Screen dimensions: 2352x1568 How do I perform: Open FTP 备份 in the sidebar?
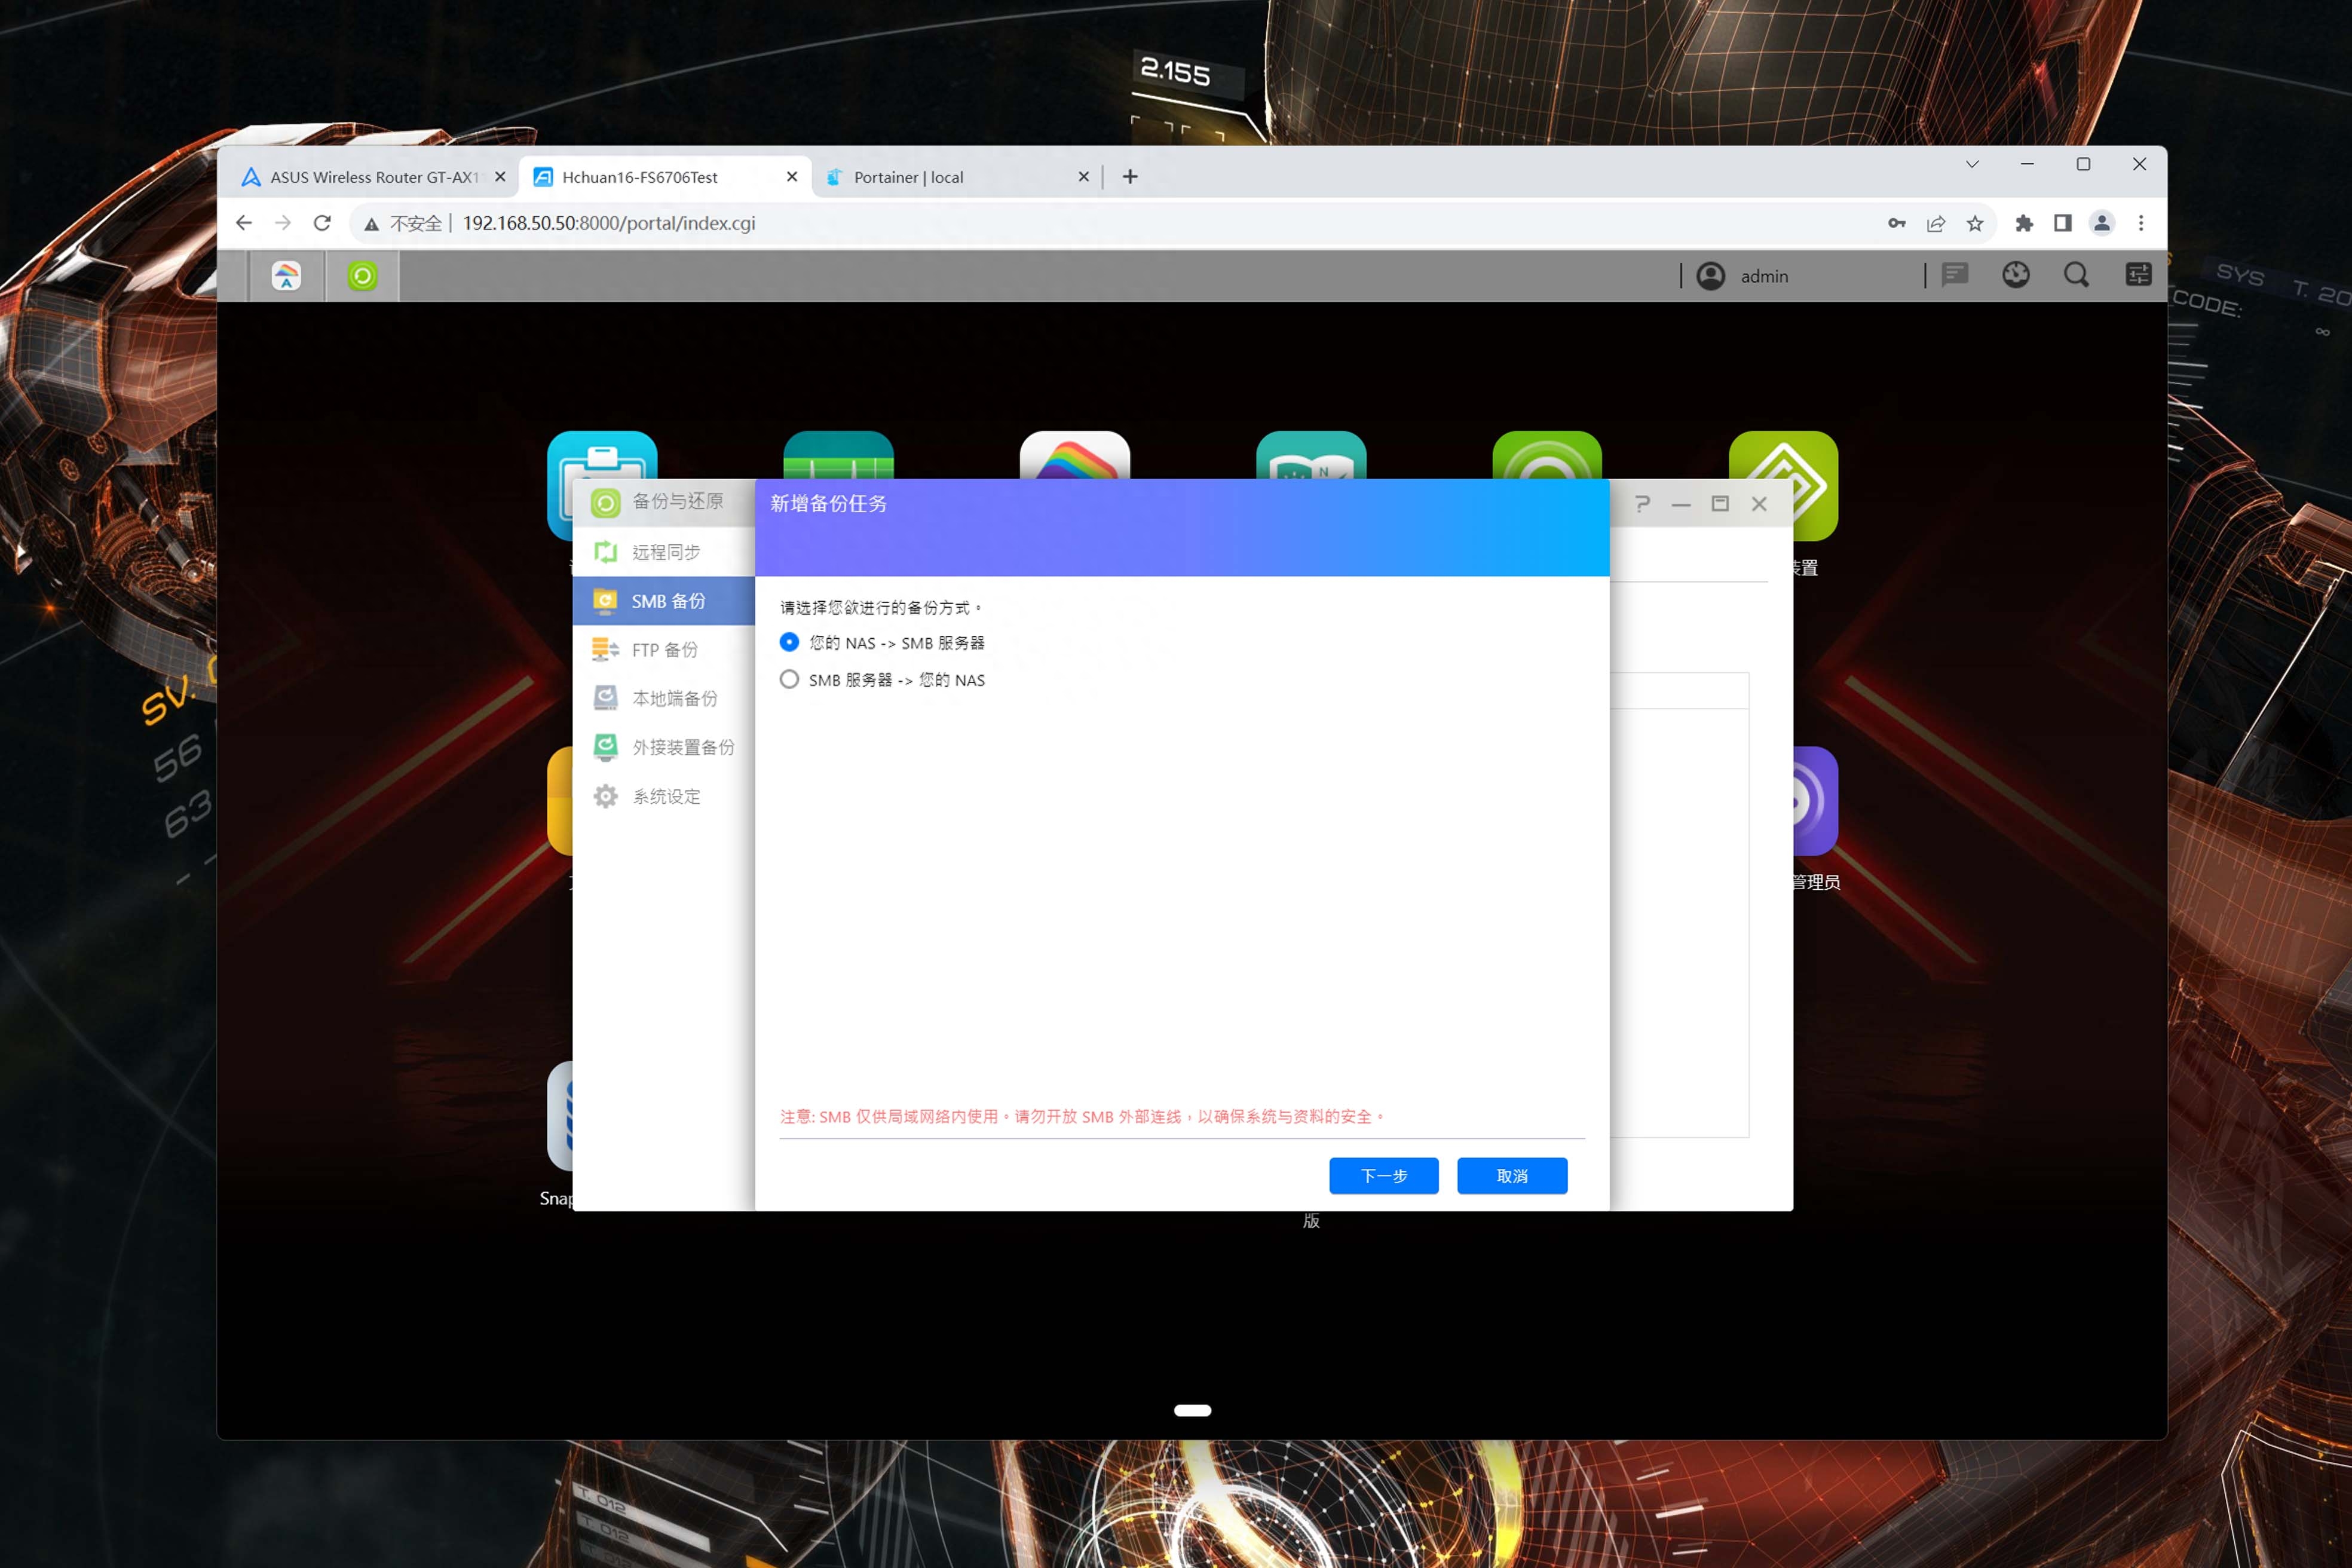tap(664, 650)
